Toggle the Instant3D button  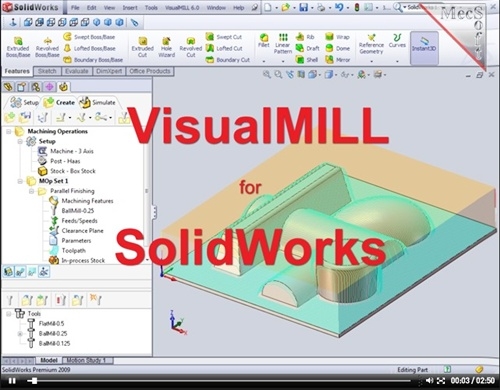424,48
